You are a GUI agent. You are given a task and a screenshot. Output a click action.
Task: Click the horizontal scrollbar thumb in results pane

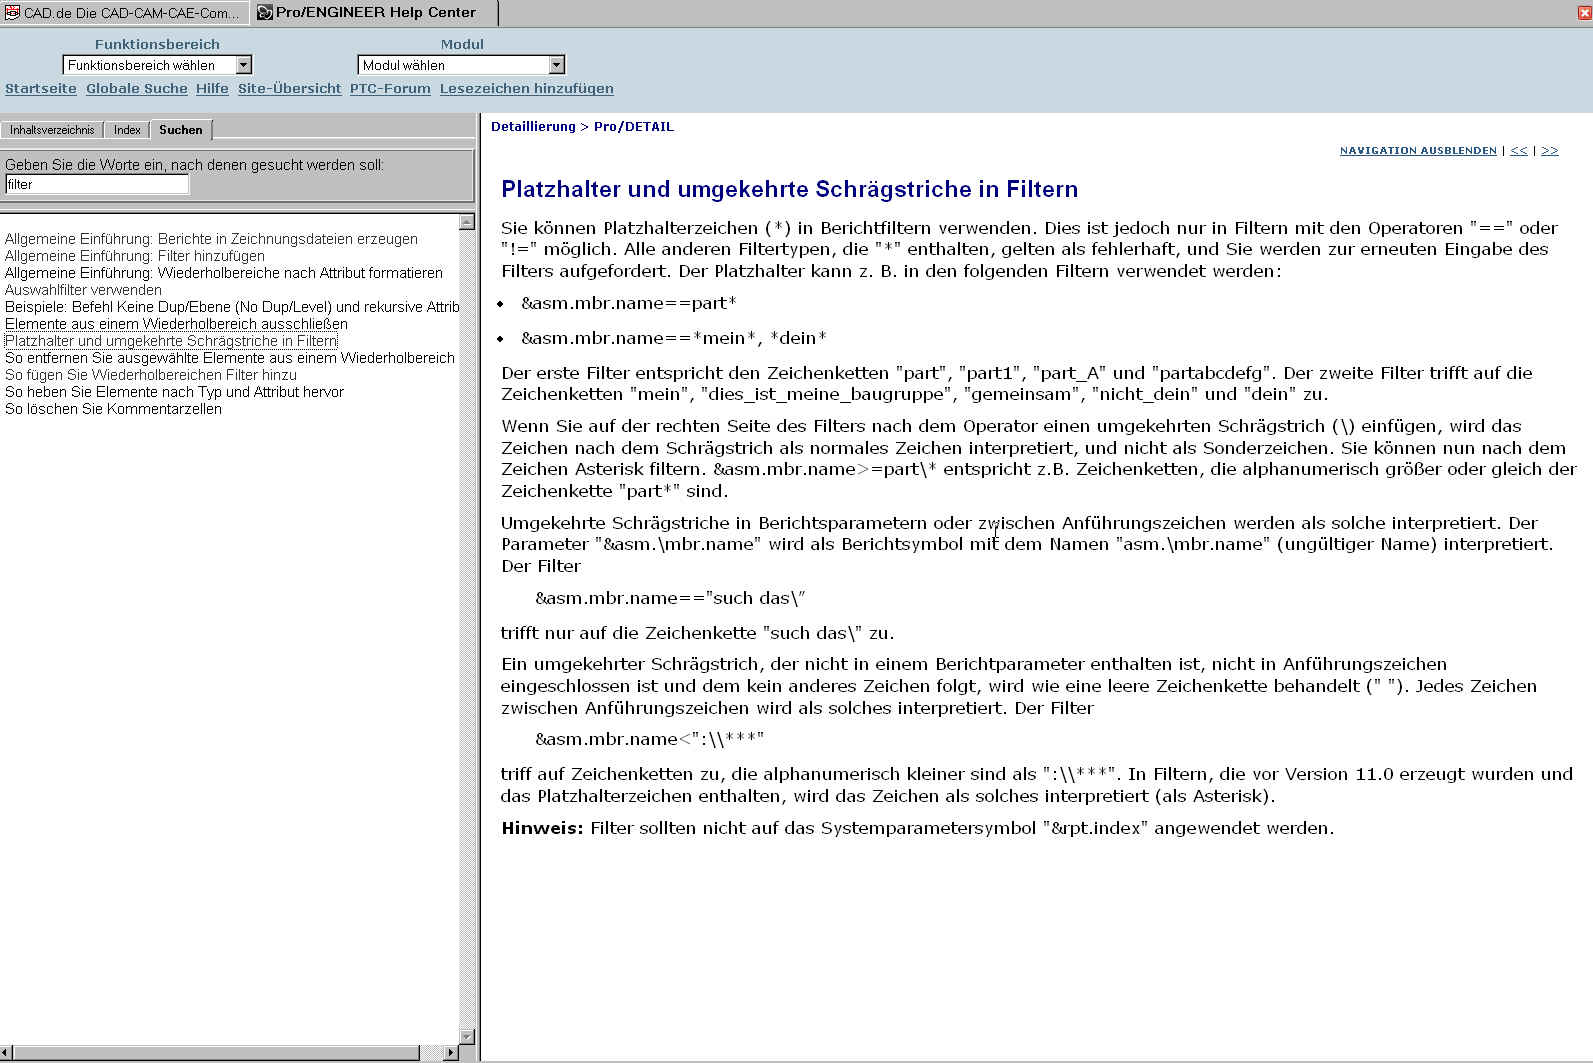(217, 1053)
